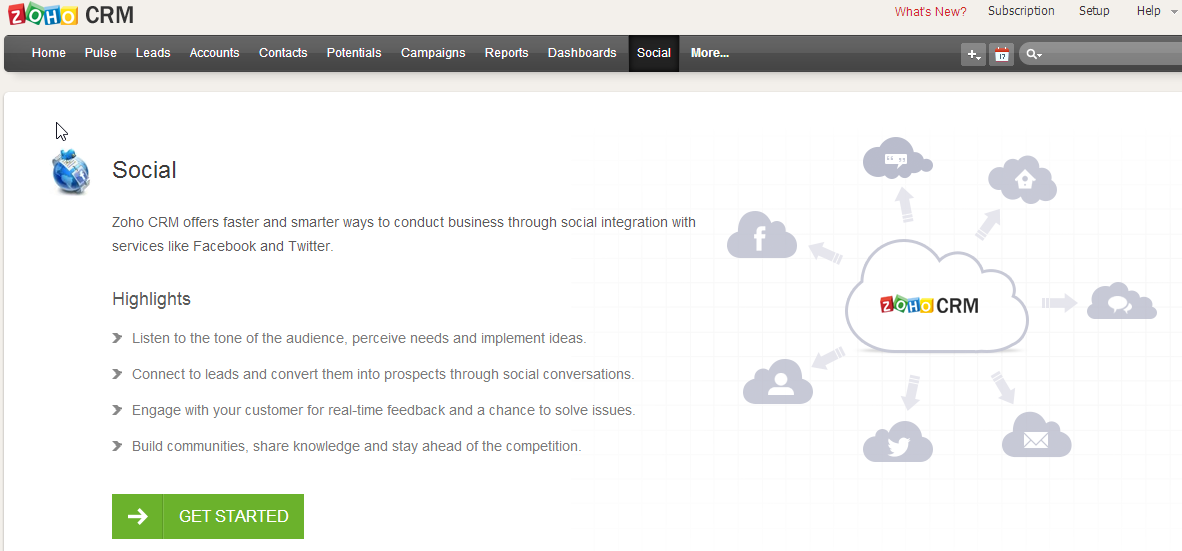The width and height of the screenshot is (1182, 551).
Task: Click the email envelope cloud icon
Action: click(1037, 435)
